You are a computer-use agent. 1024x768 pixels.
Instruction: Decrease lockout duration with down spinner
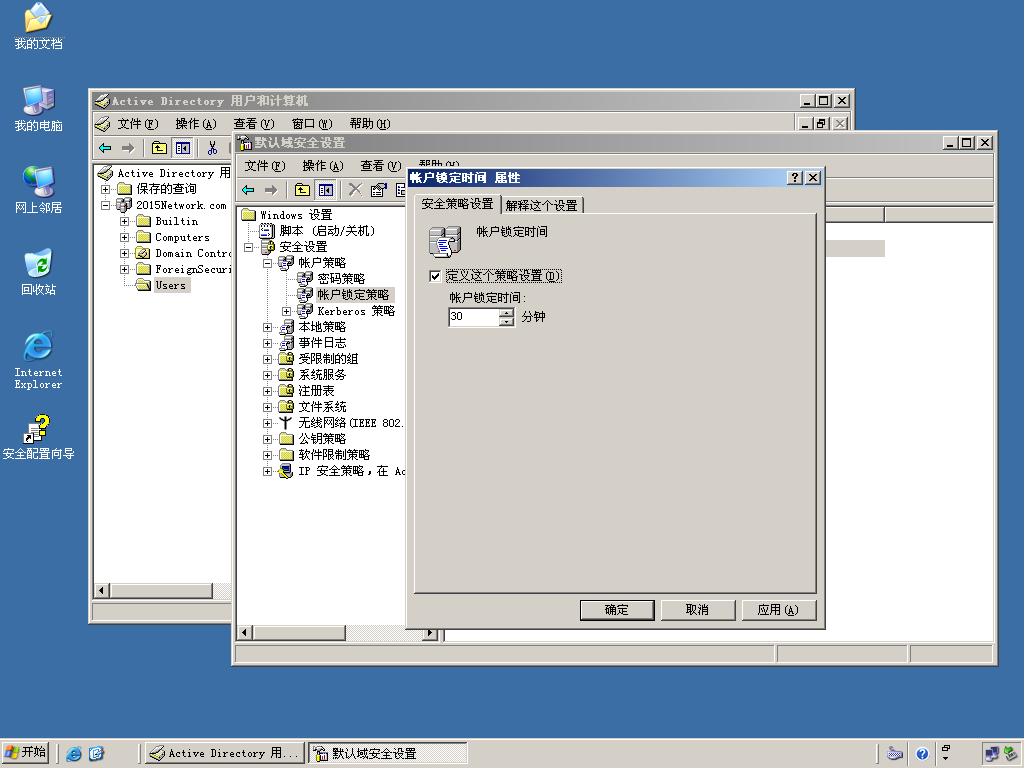(x=506, y=321)
